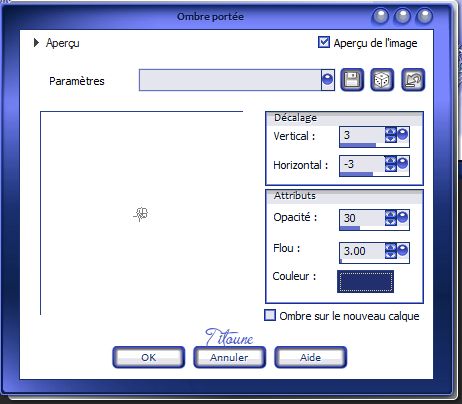Open the Couleur shadow color swatch
This screenshot has height=404, width=462.
point(365,282)
